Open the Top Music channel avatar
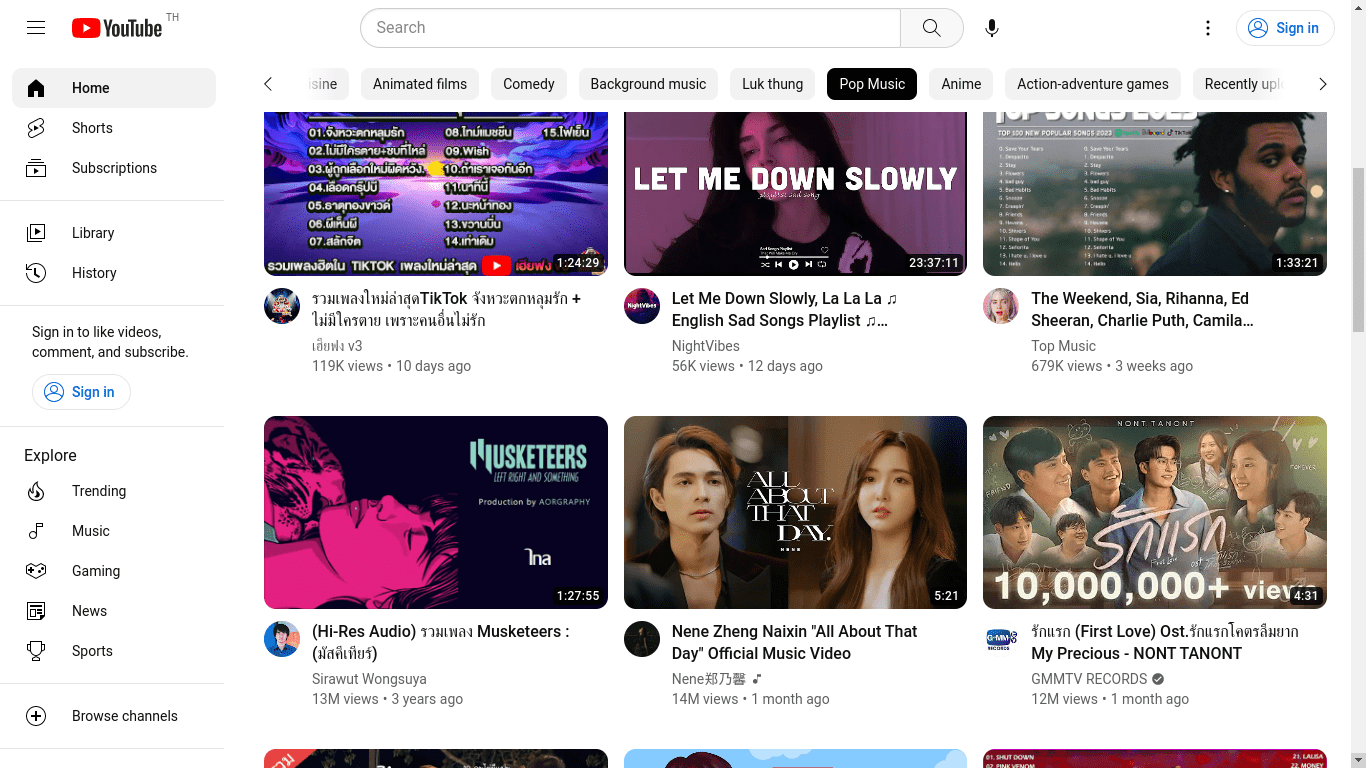The image size is (1366, 768). (1001, 306)
